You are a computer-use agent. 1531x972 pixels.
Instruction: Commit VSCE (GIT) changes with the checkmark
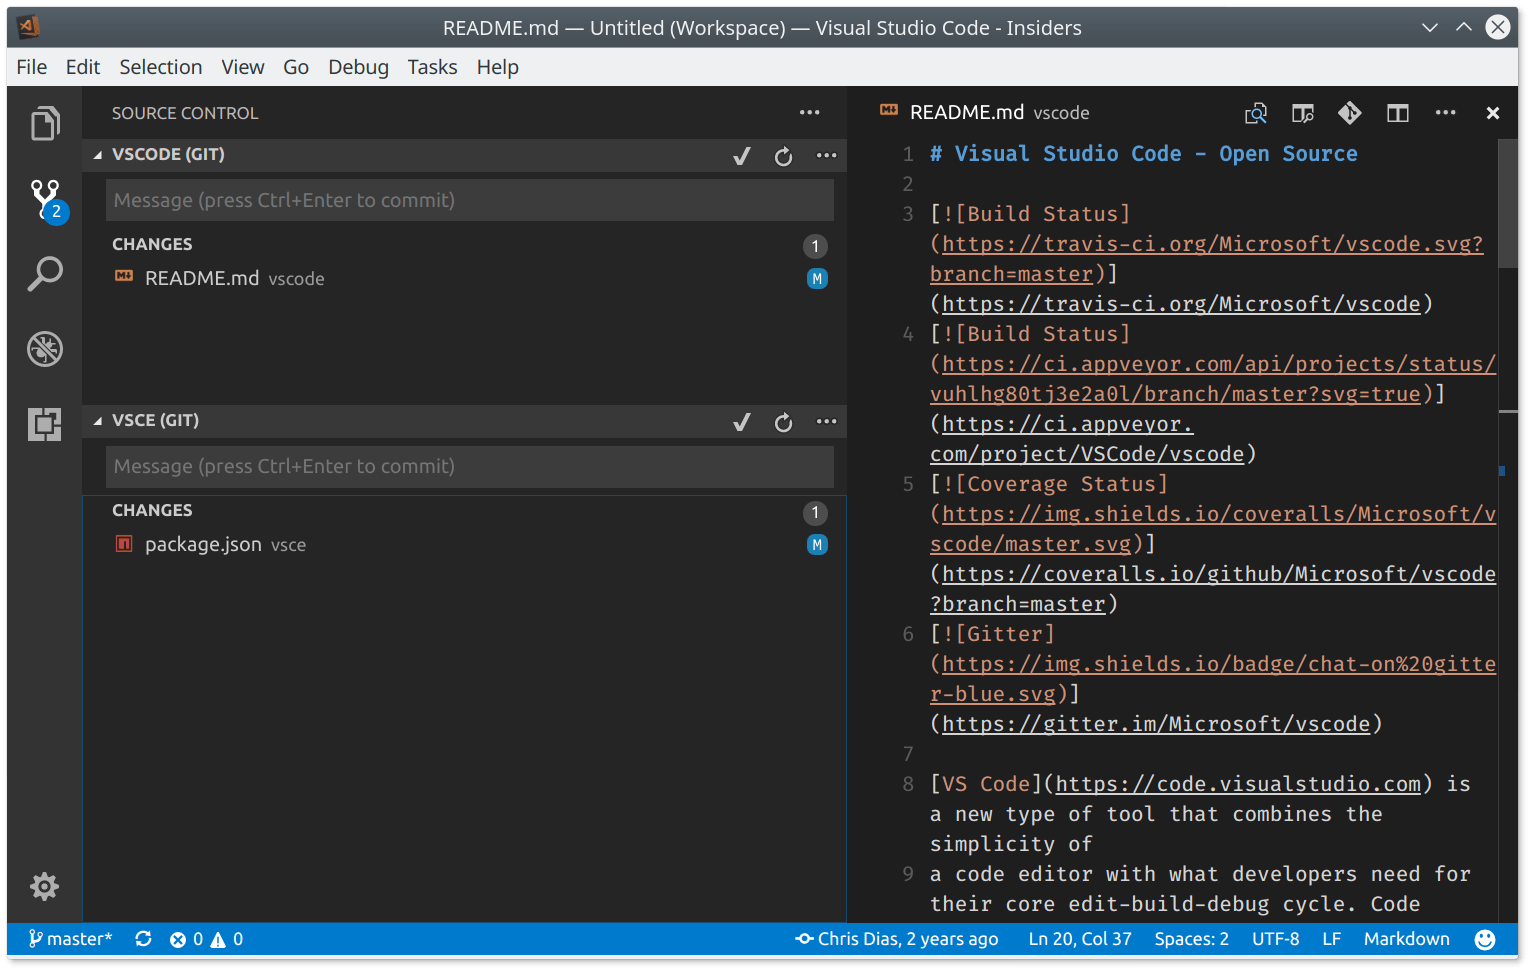click(x=742, y=422)
